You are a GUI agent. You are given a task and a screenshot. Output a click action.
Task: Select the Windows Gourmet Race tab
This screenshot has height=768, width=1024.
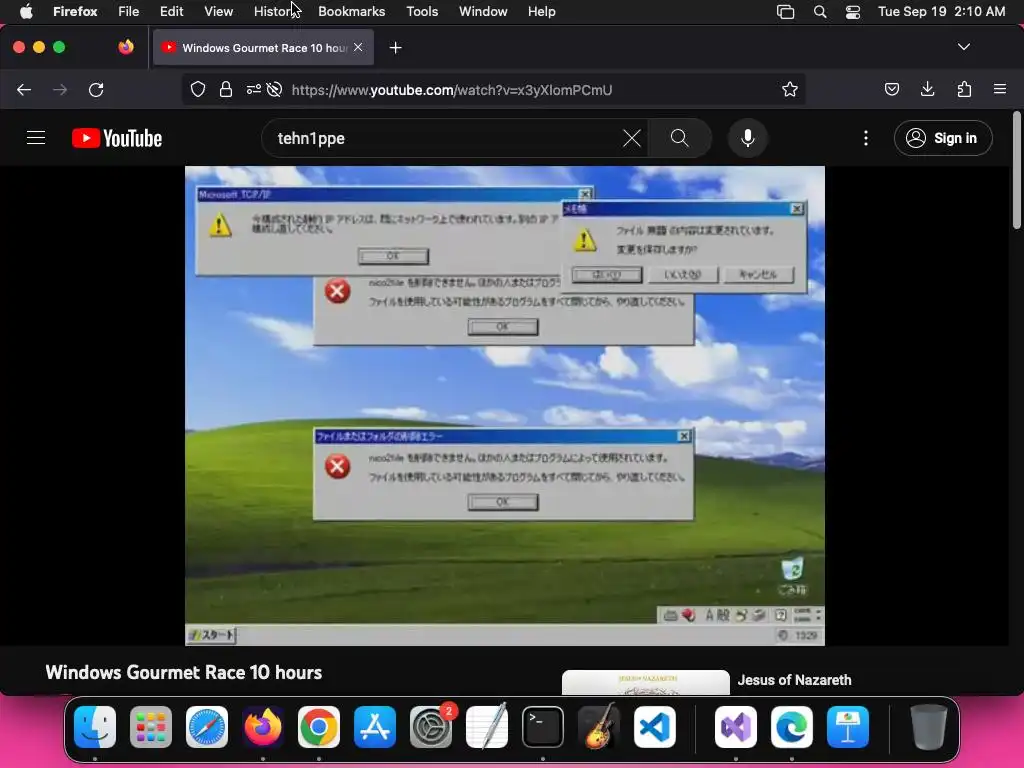(263, 48)
